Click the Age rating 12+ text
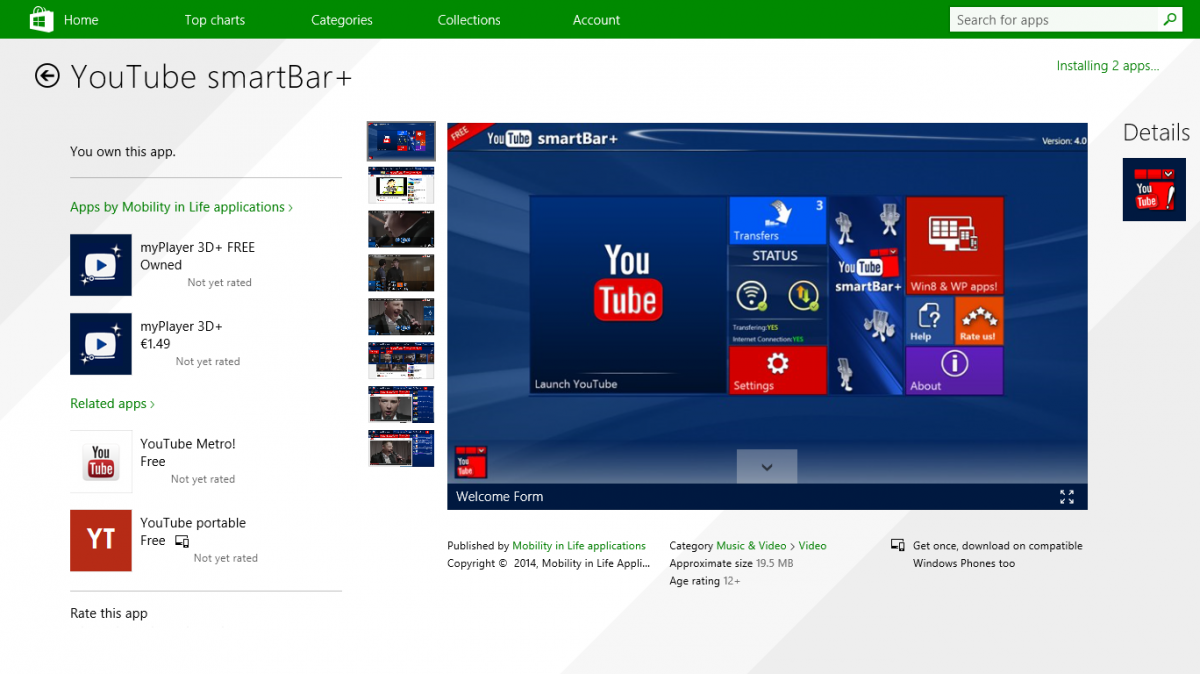Screen dimensions: 1200x674 tap(705, 581)
